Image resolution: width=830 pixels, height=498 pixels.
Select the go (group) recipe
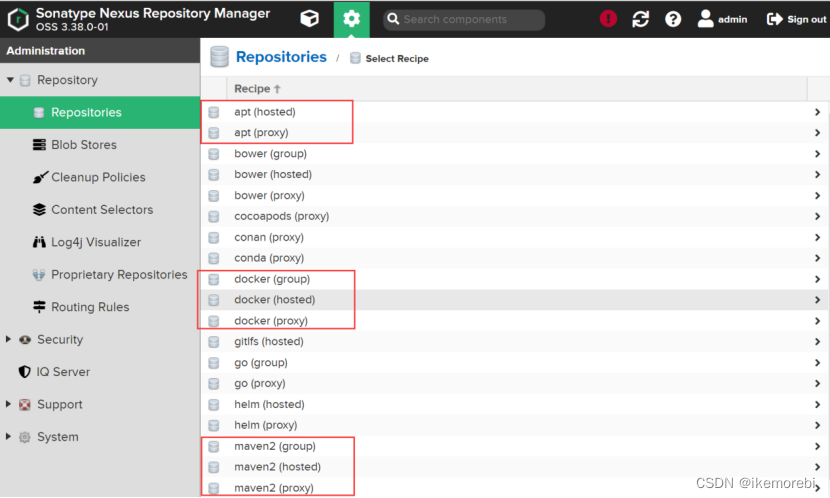tap(513, 363)
